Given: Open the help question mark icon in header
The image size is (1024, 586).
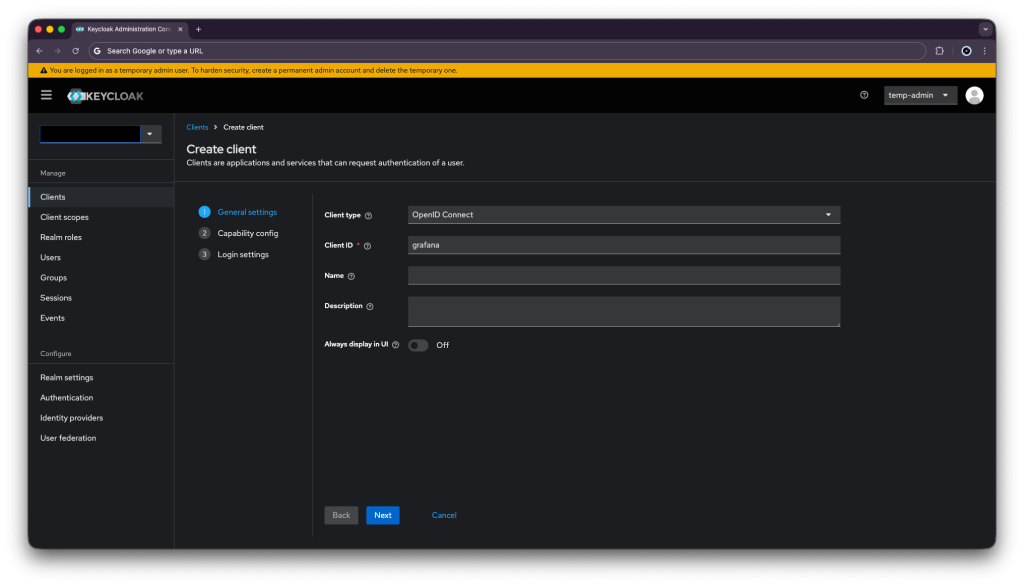Looking at the screenshot, I should [864, 95].
